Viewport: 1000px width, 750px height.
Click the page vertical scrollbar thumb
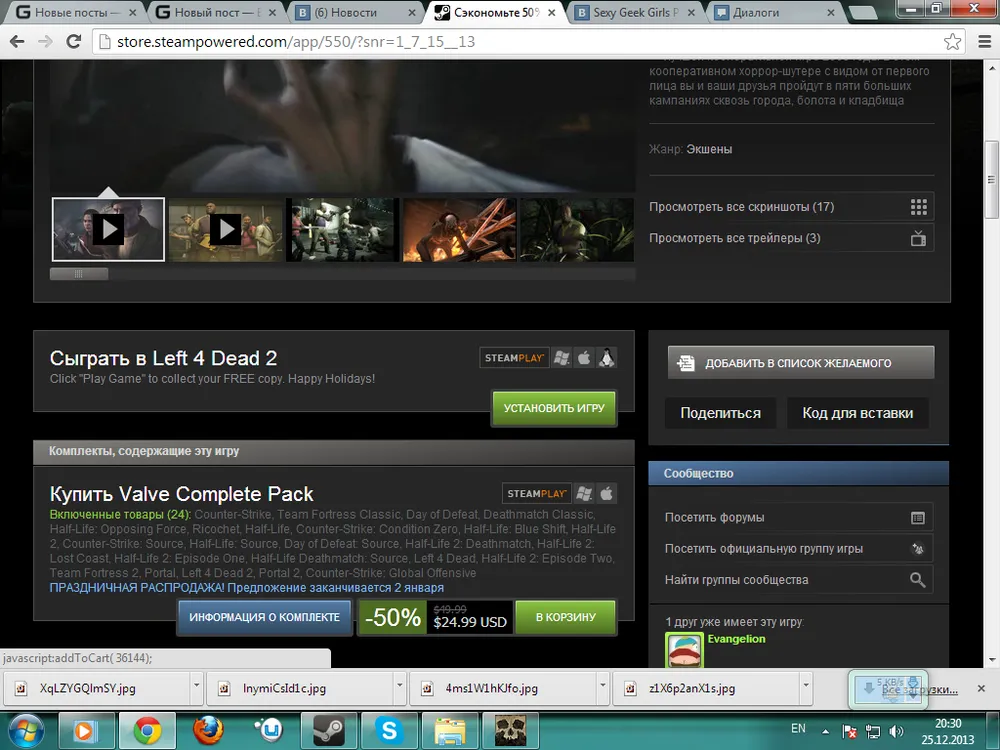(x=992, y=179)
